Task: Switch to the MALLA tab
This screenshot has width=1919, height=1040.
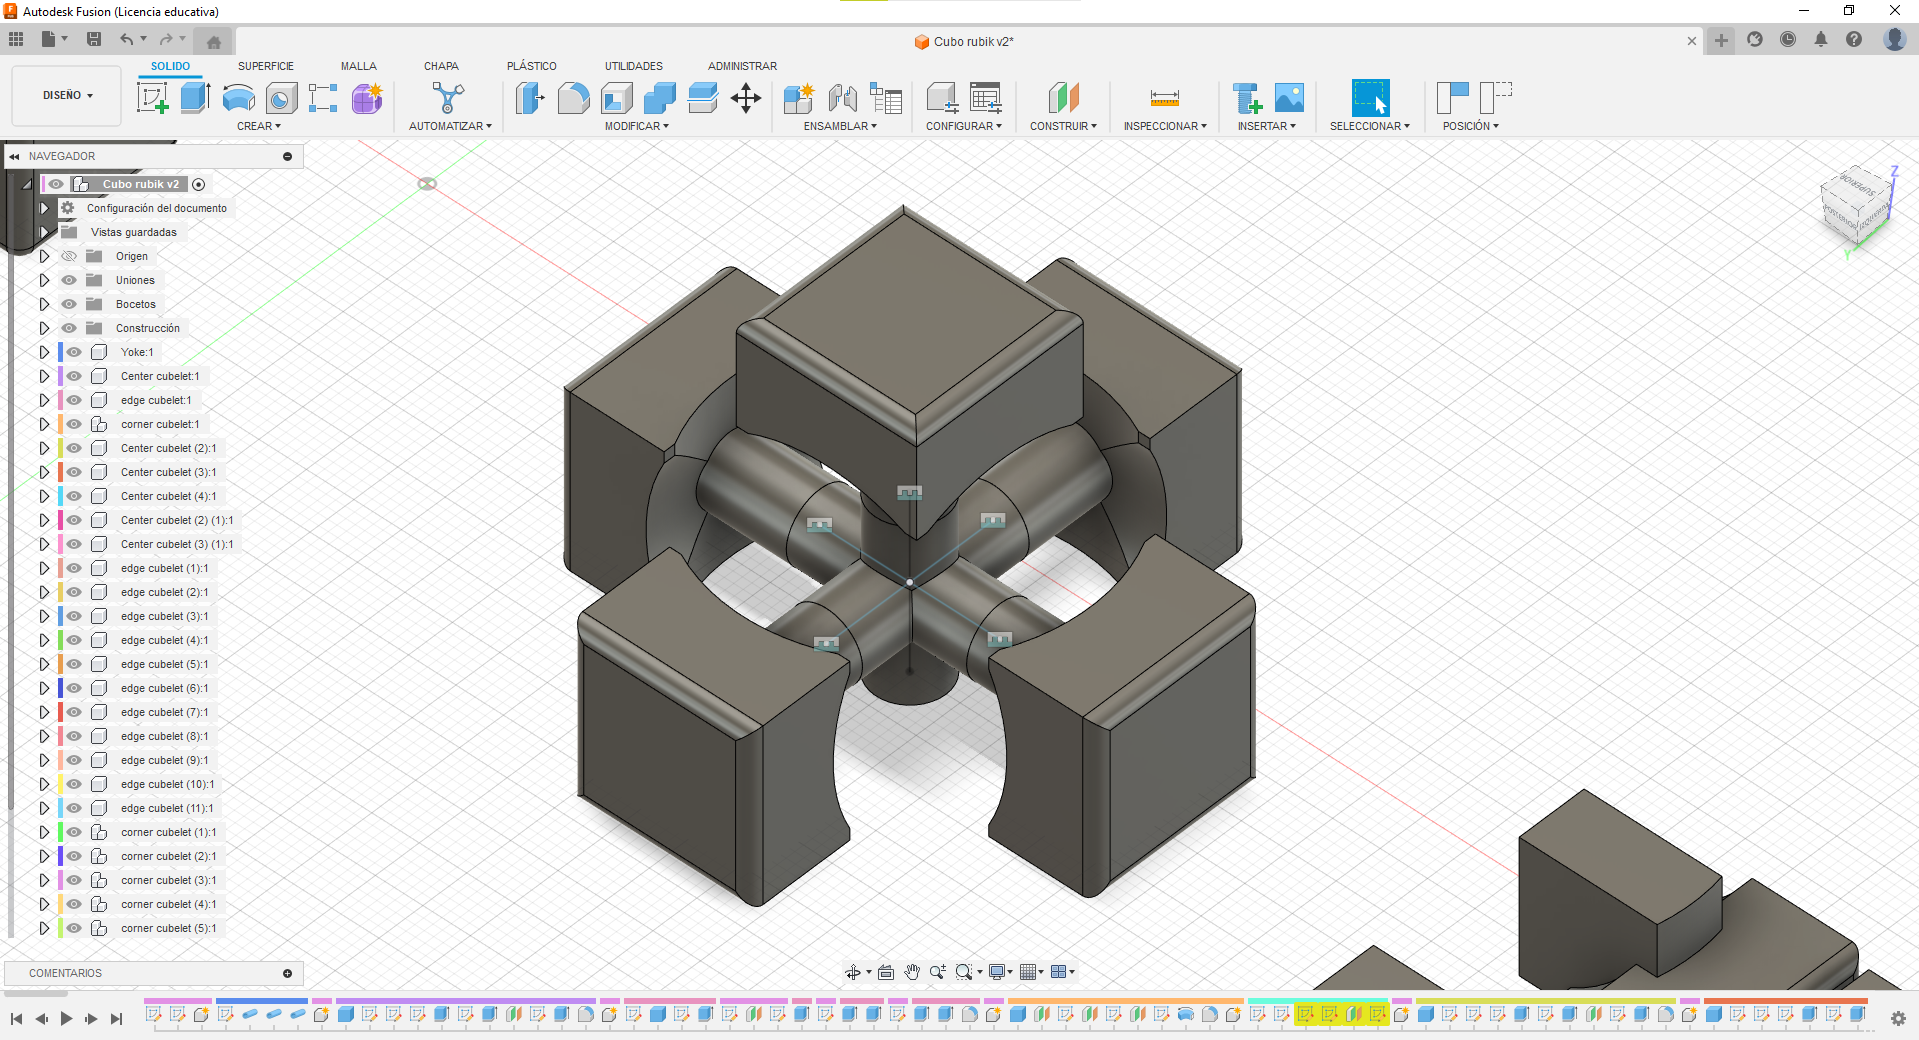Action: tap(358, 66)
